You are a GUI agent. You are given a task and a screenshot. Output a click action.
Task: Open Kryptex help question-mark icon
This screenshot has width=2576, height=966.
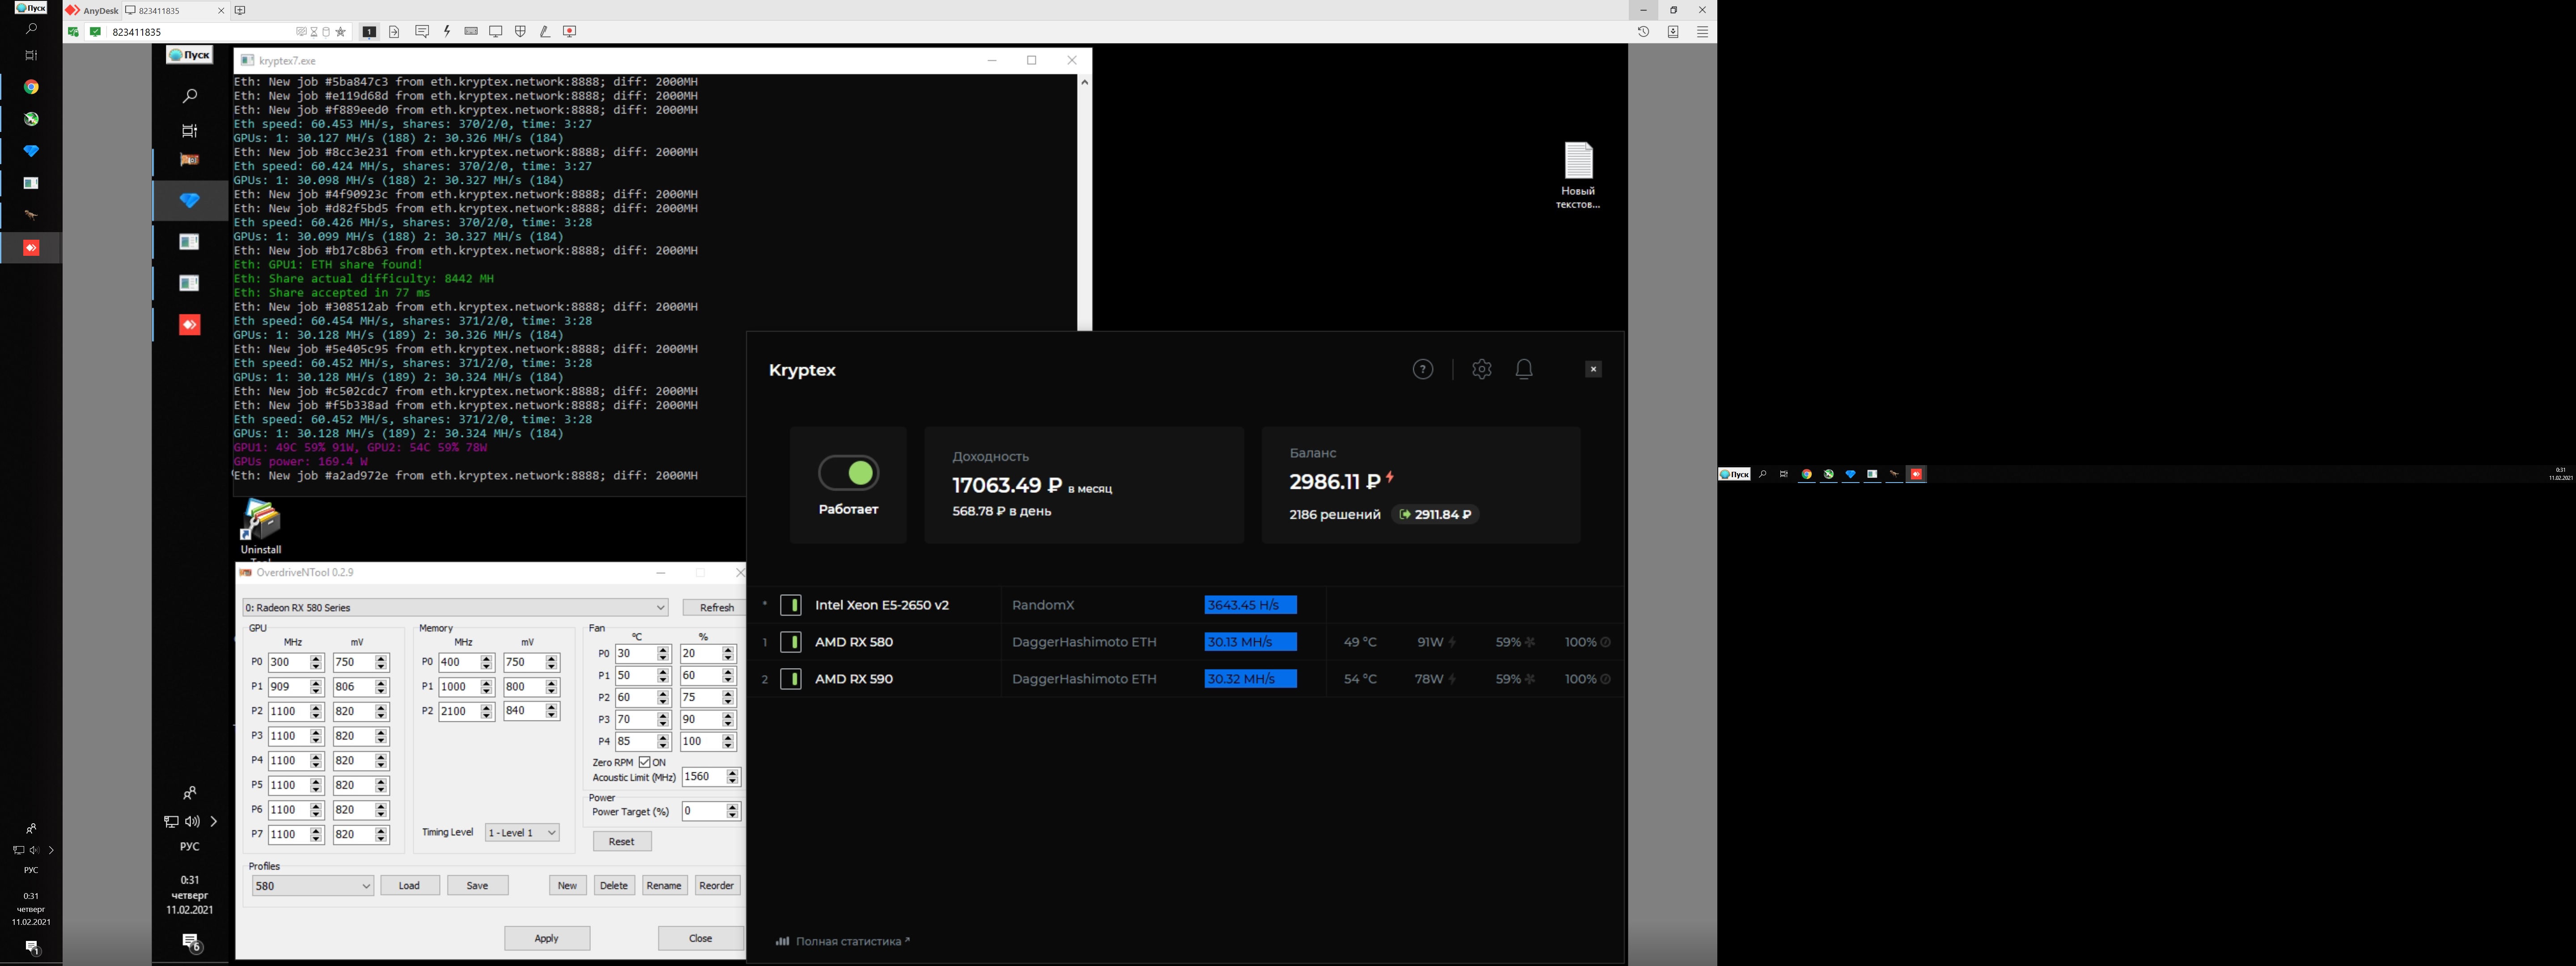1422,369
